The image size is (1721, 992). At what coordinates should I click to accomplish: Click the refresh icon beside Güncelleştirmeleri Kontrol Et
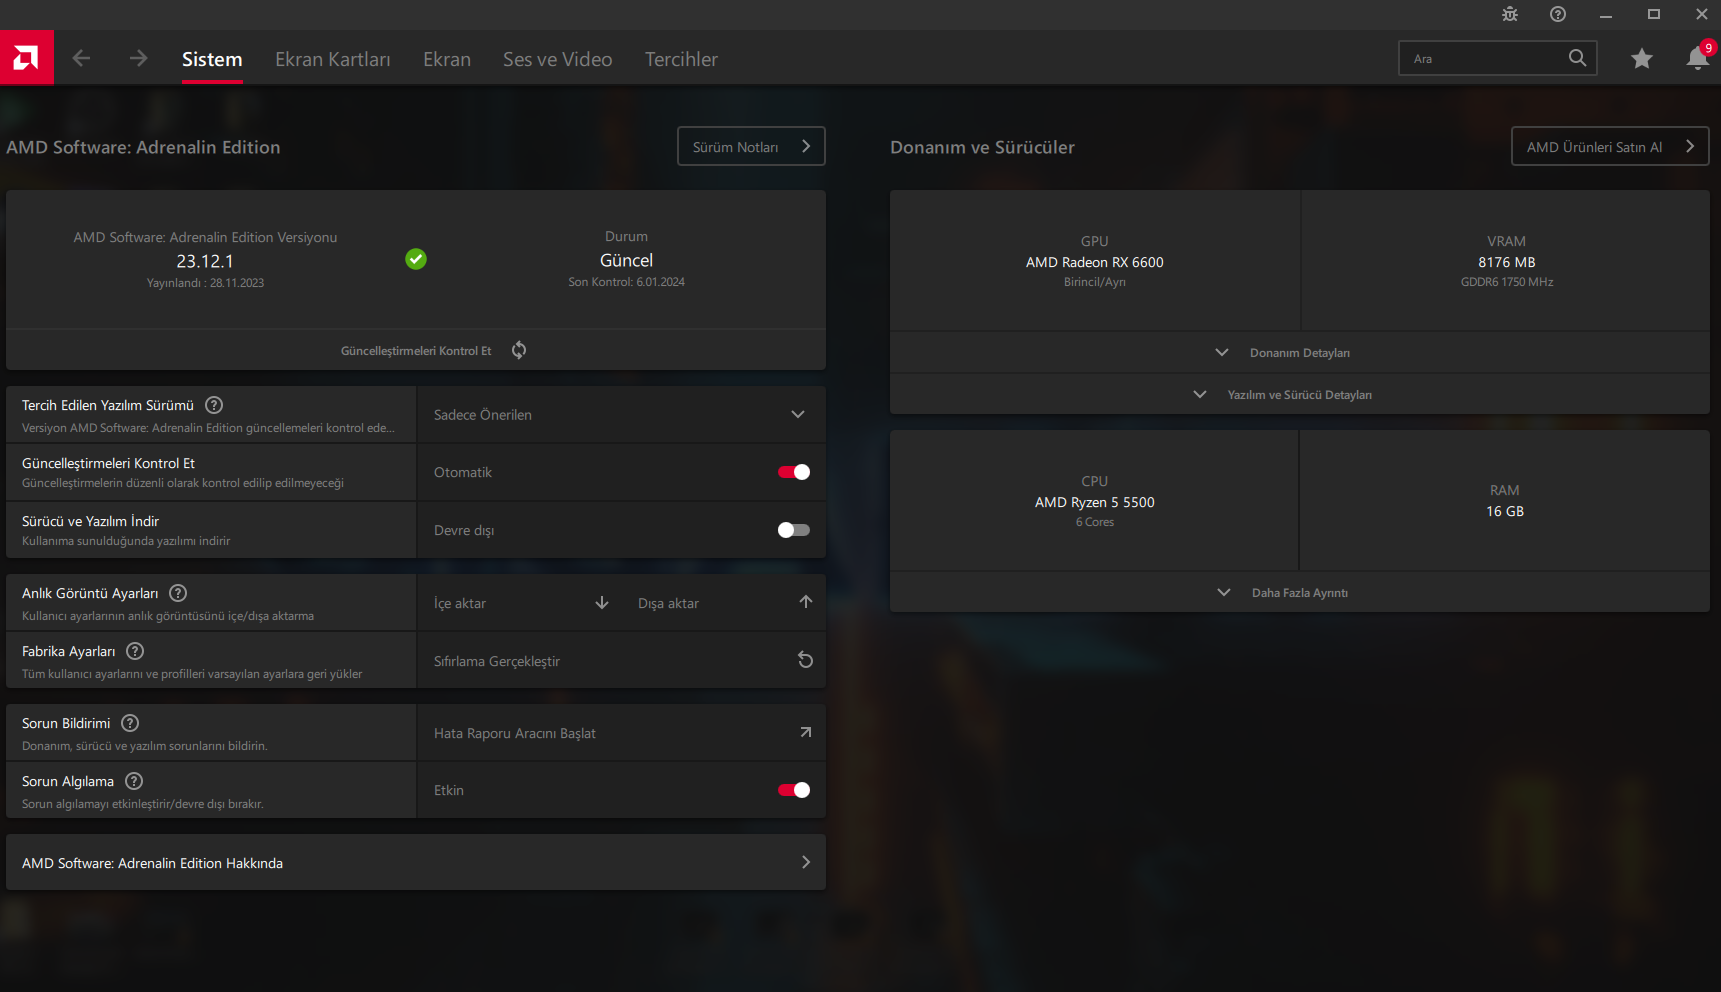pyautogui.click(x=519, y=350)
